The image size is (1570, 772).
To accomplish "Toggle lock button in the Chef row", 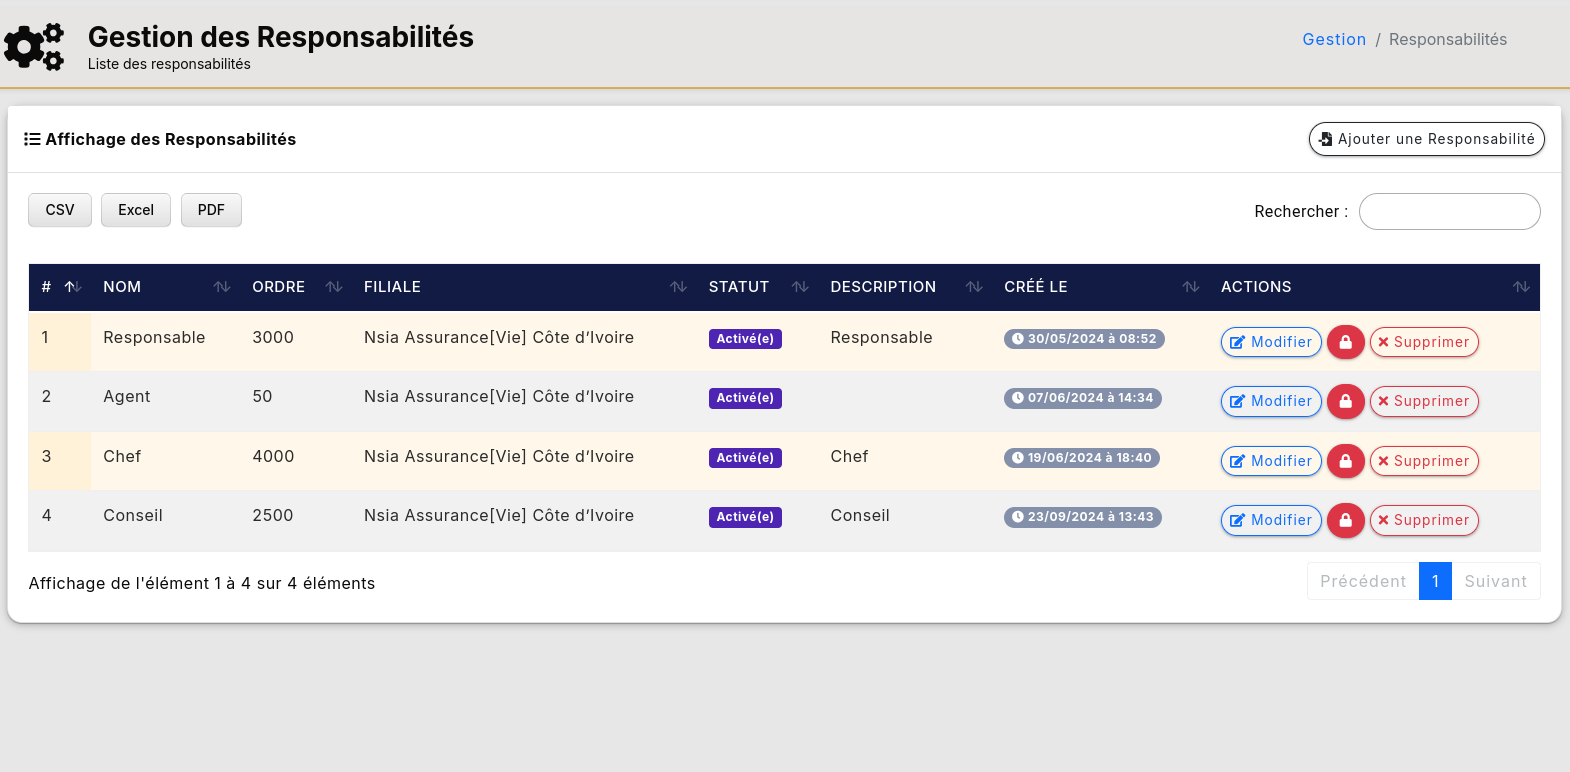I will click(1345, 461).
